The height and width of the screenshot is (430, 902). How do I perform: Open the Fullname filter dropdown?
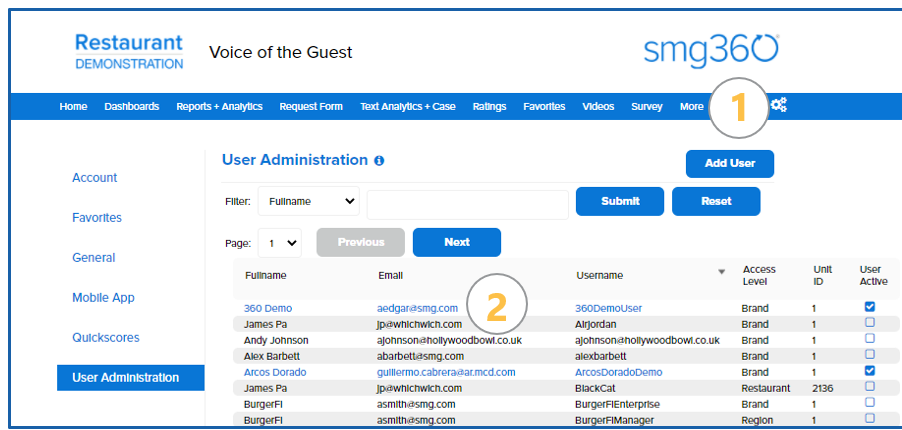pyautogui.click(x=308, y=201)
